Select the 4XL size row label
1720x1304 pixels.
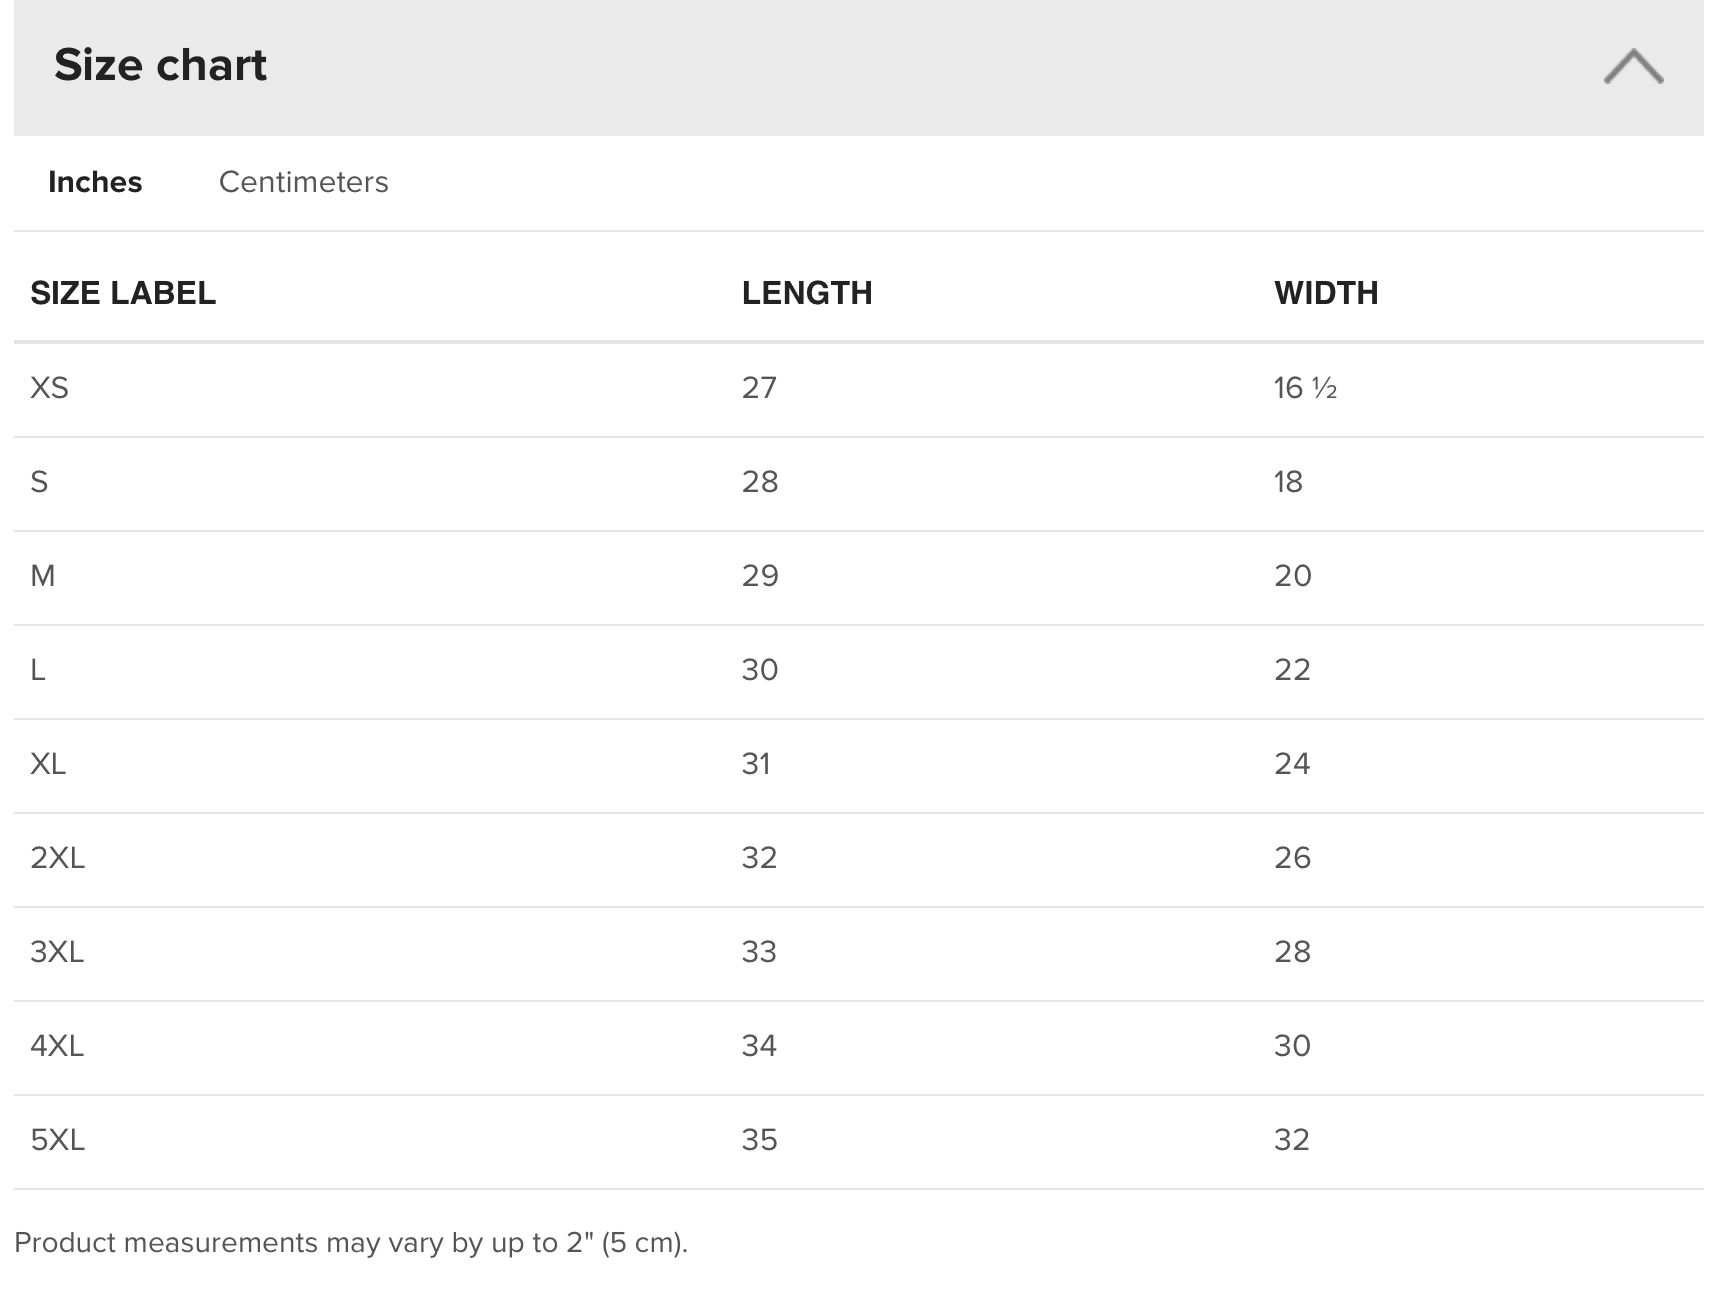coord(57,1046)
